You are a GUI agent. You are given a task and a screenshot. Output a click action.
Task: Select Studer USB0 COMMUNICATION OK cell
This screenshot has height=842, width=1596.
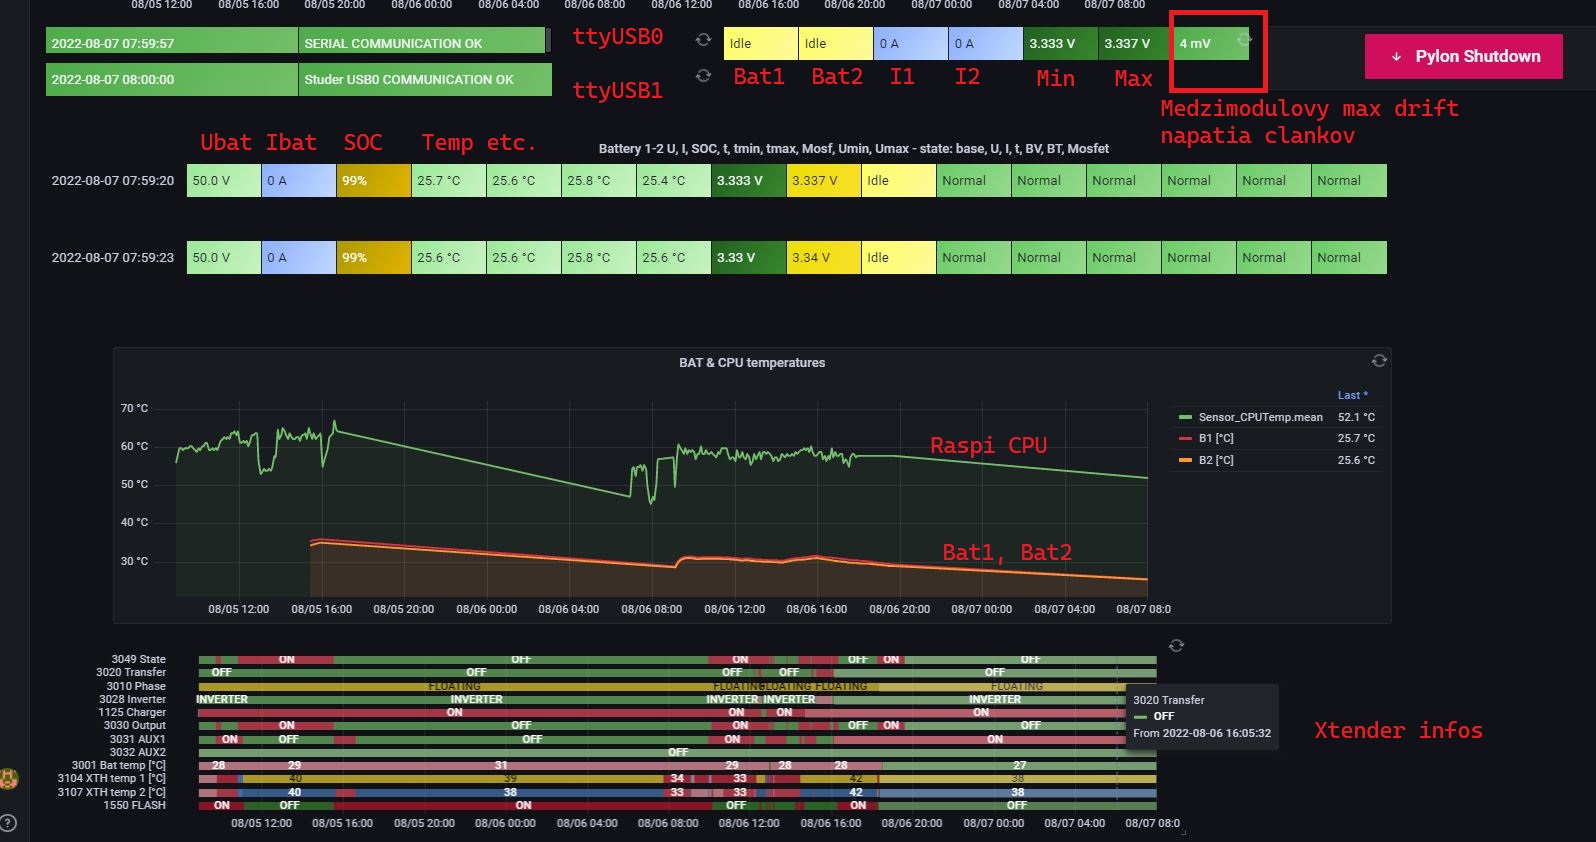click(x=425, y=79)
